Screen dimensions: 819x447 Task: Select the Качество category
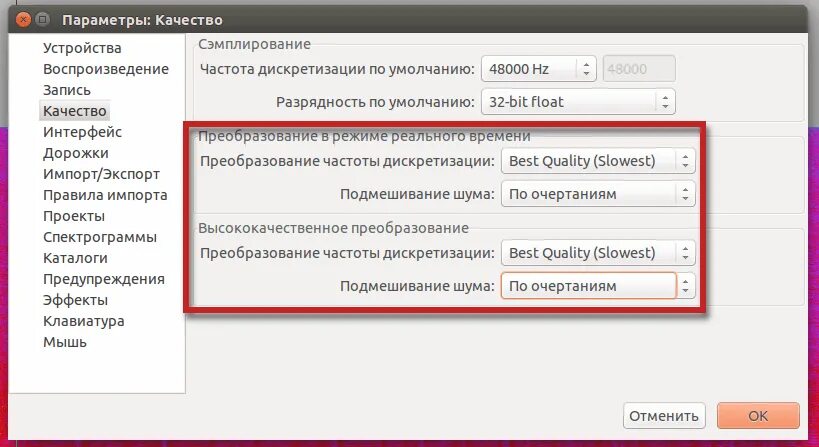[x=75, y=111]
